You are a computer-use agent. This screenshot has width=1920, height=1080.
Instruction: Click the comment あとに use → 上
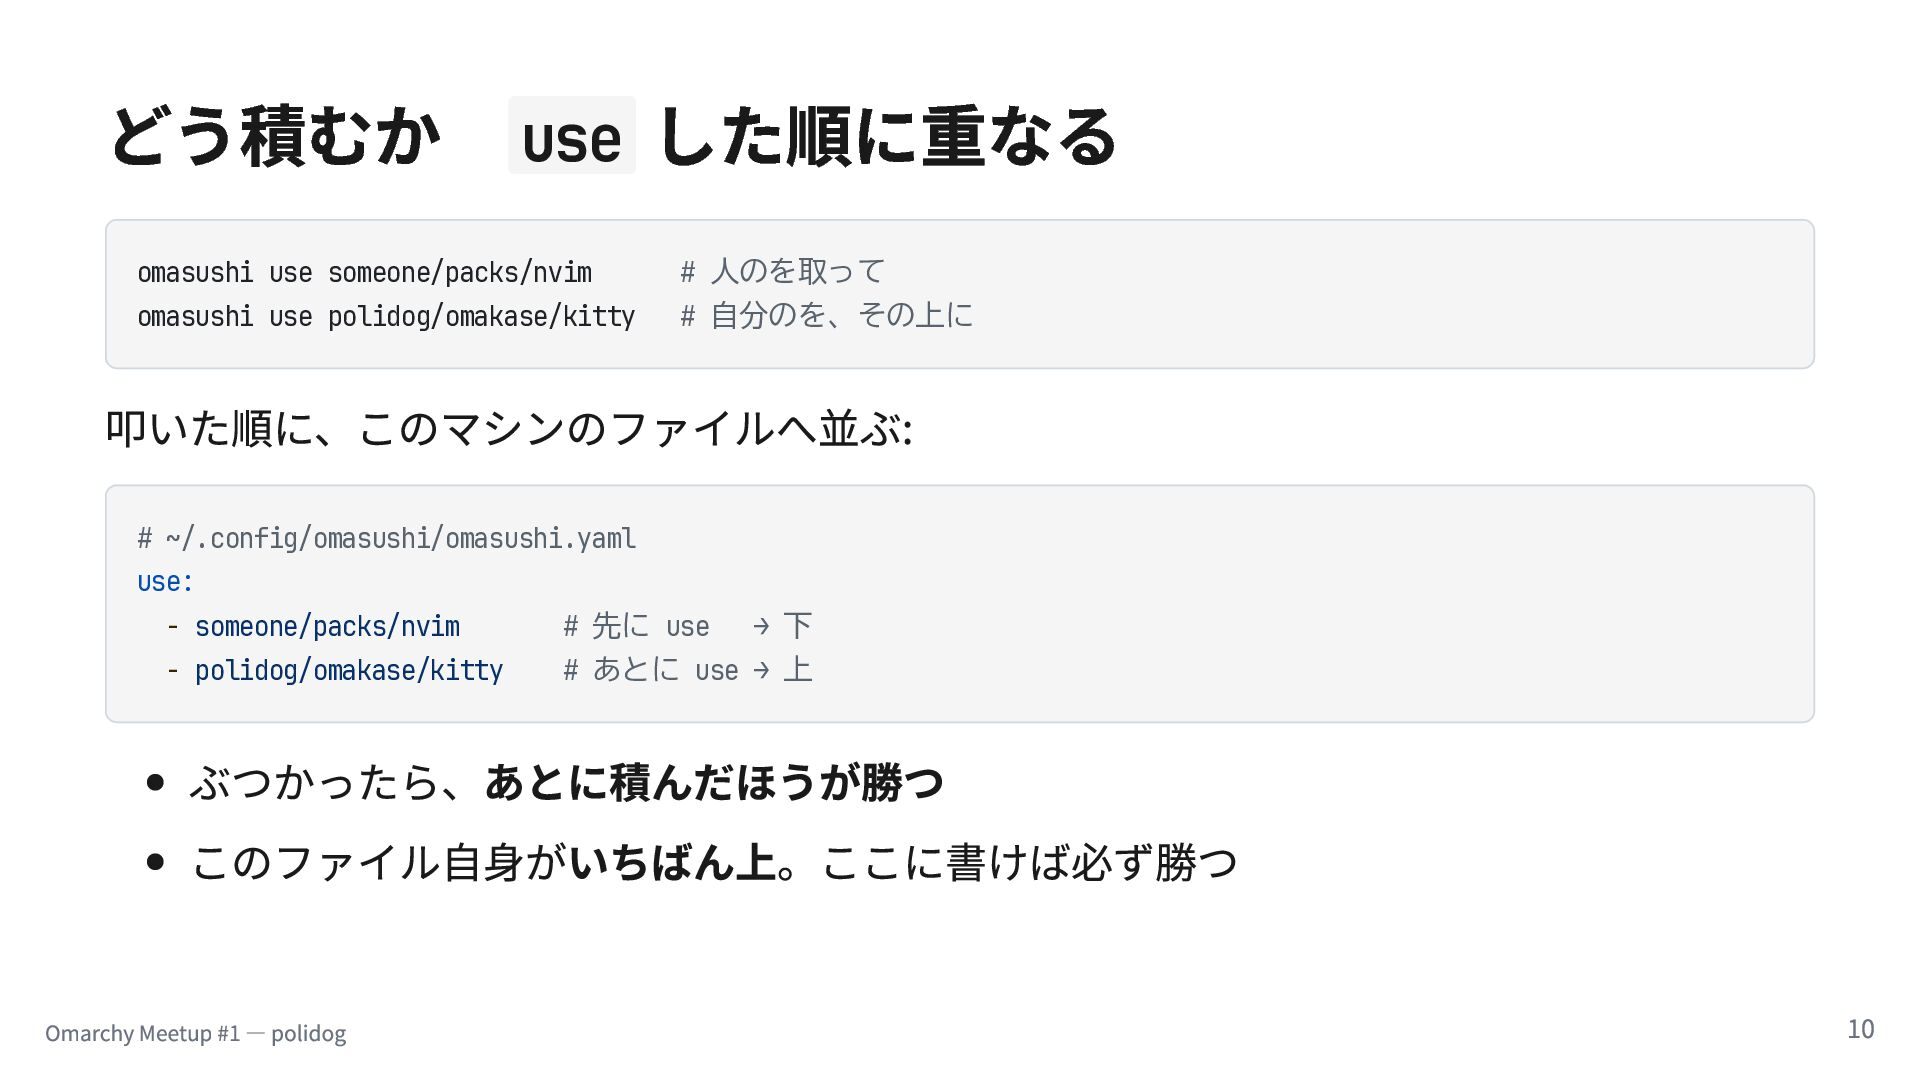[x=687, y=670]
